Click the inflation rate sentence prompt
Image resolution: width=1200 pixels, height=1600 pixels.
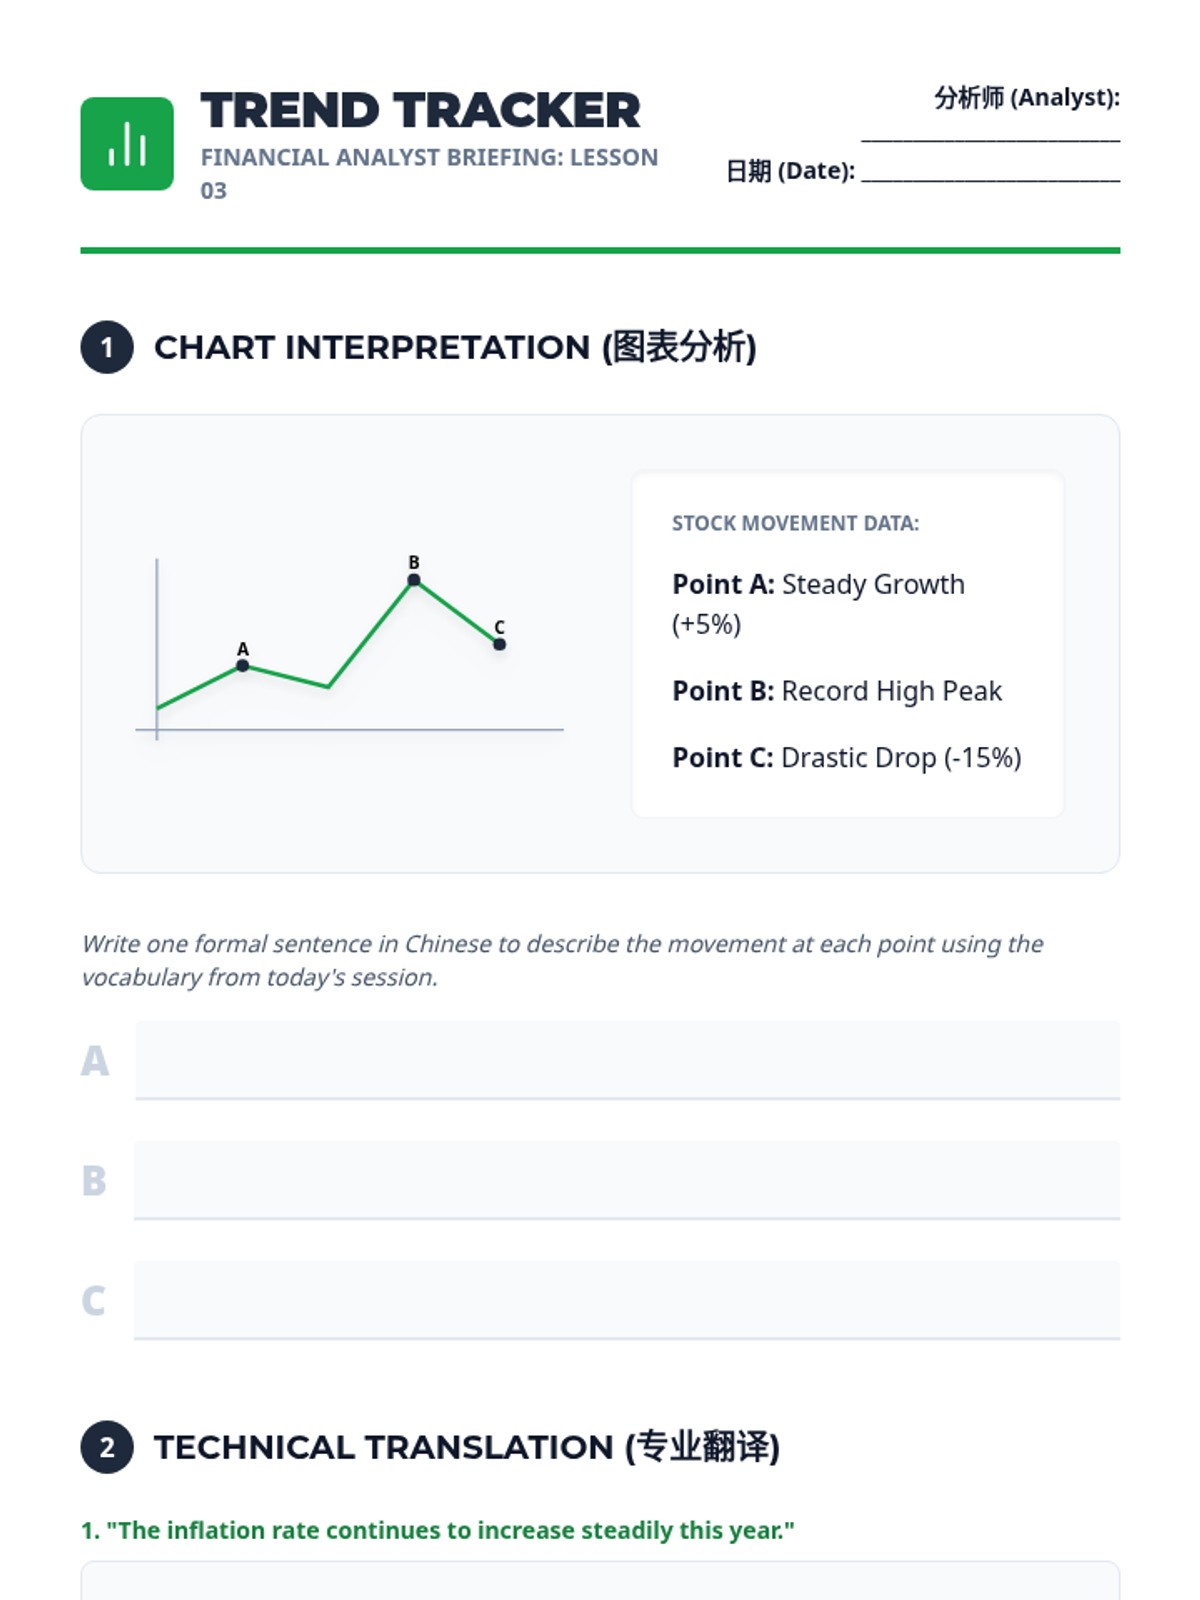(438, 1530)
